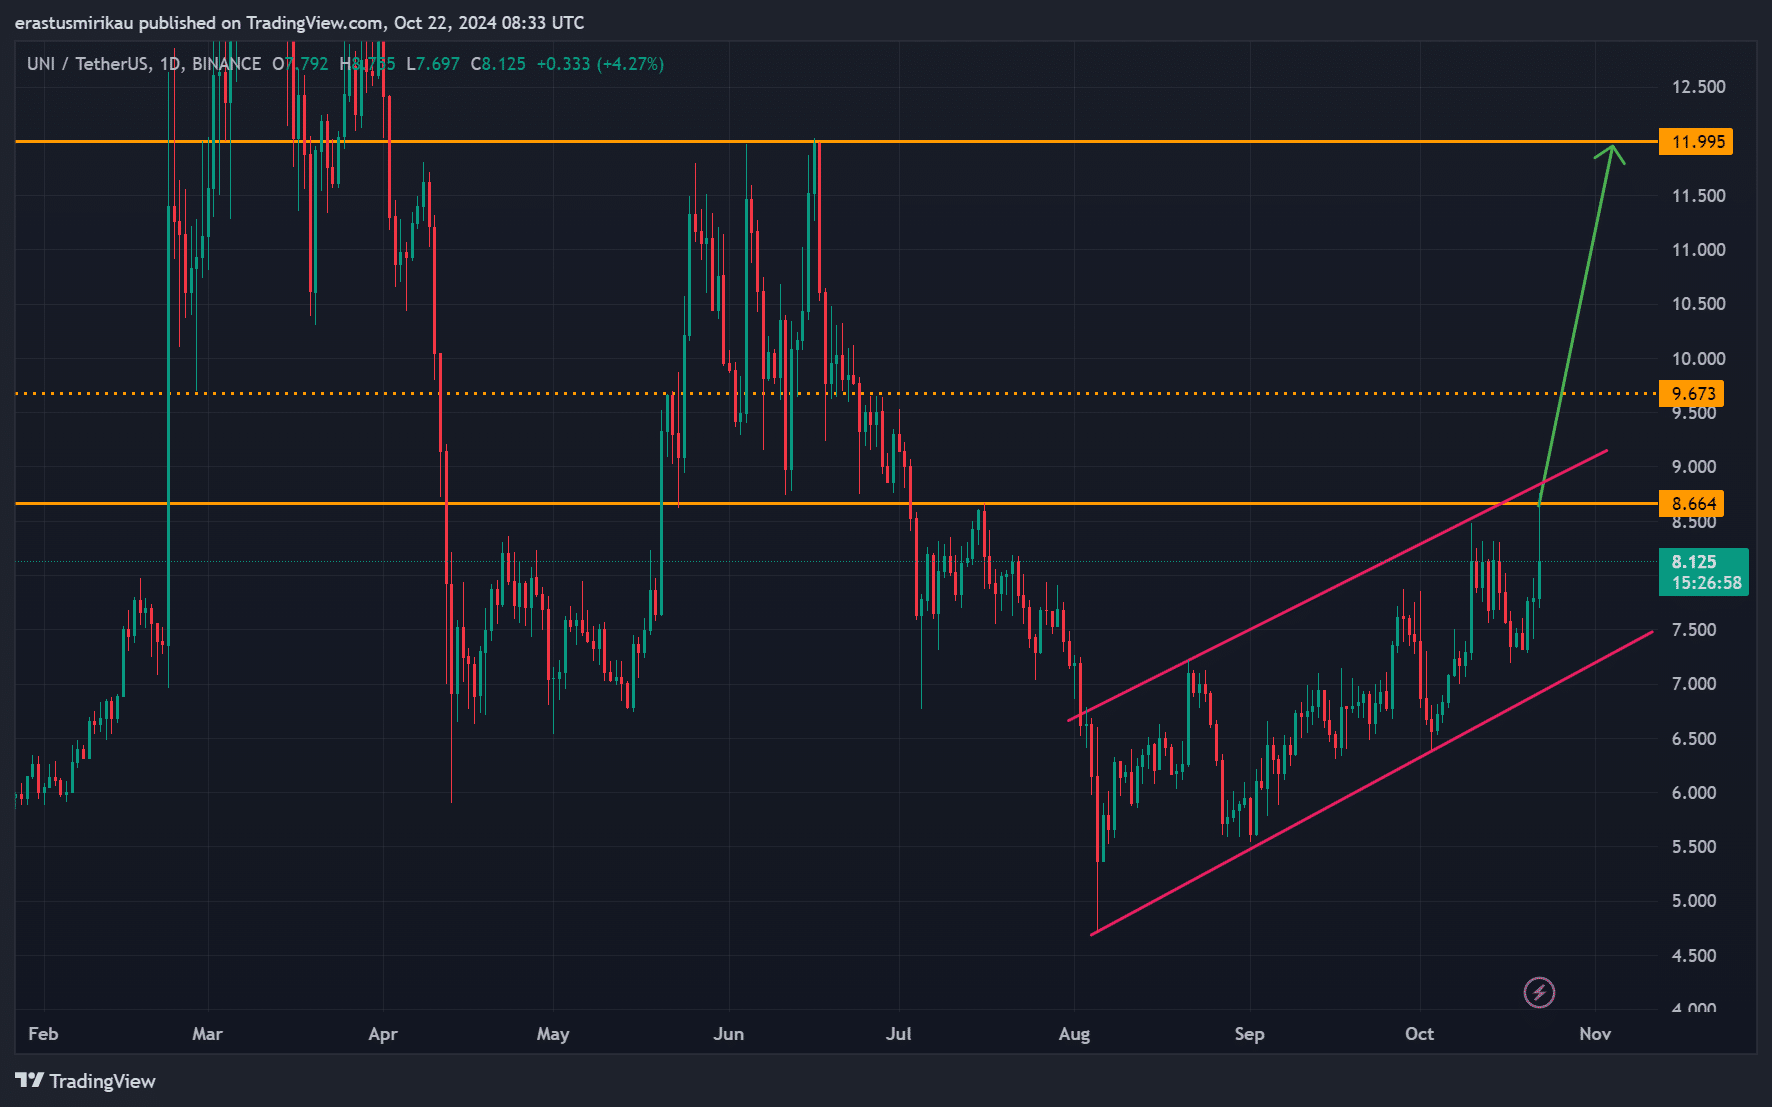
Task: Click the 7.500 price axis label
Action: click(1694, 630)
